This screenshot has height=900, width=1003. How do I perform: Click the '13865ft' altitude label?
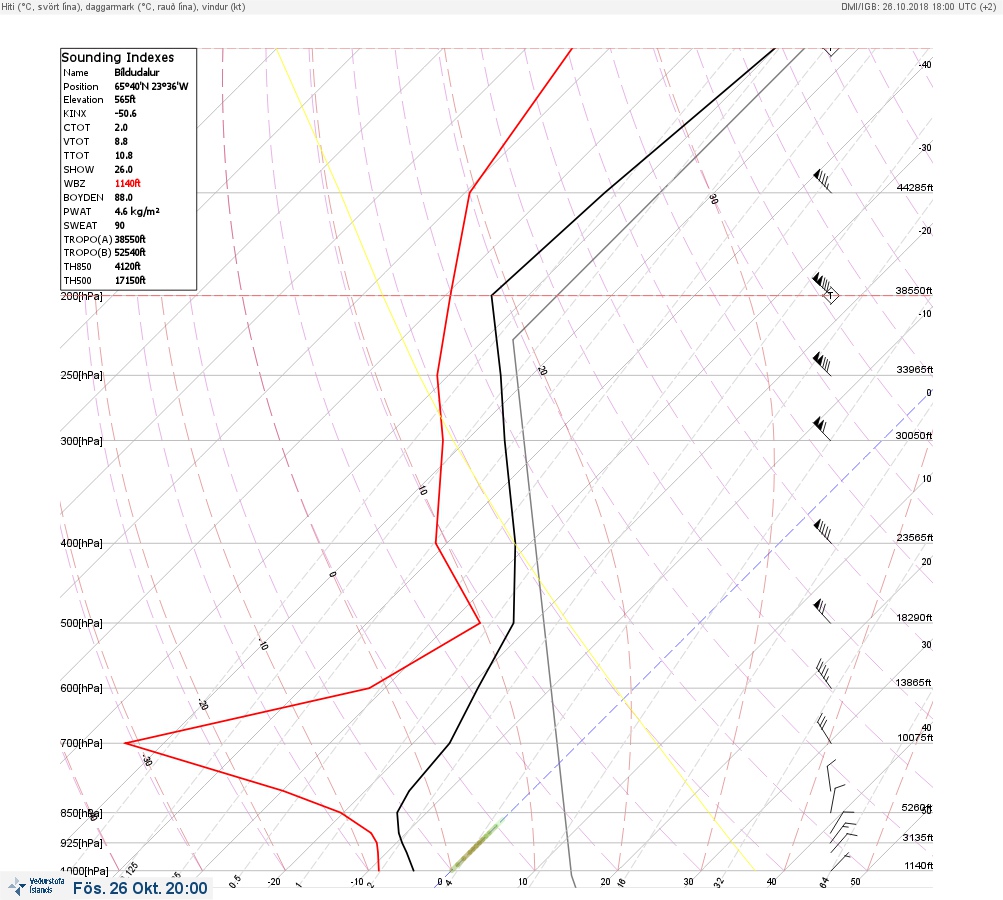913,683
